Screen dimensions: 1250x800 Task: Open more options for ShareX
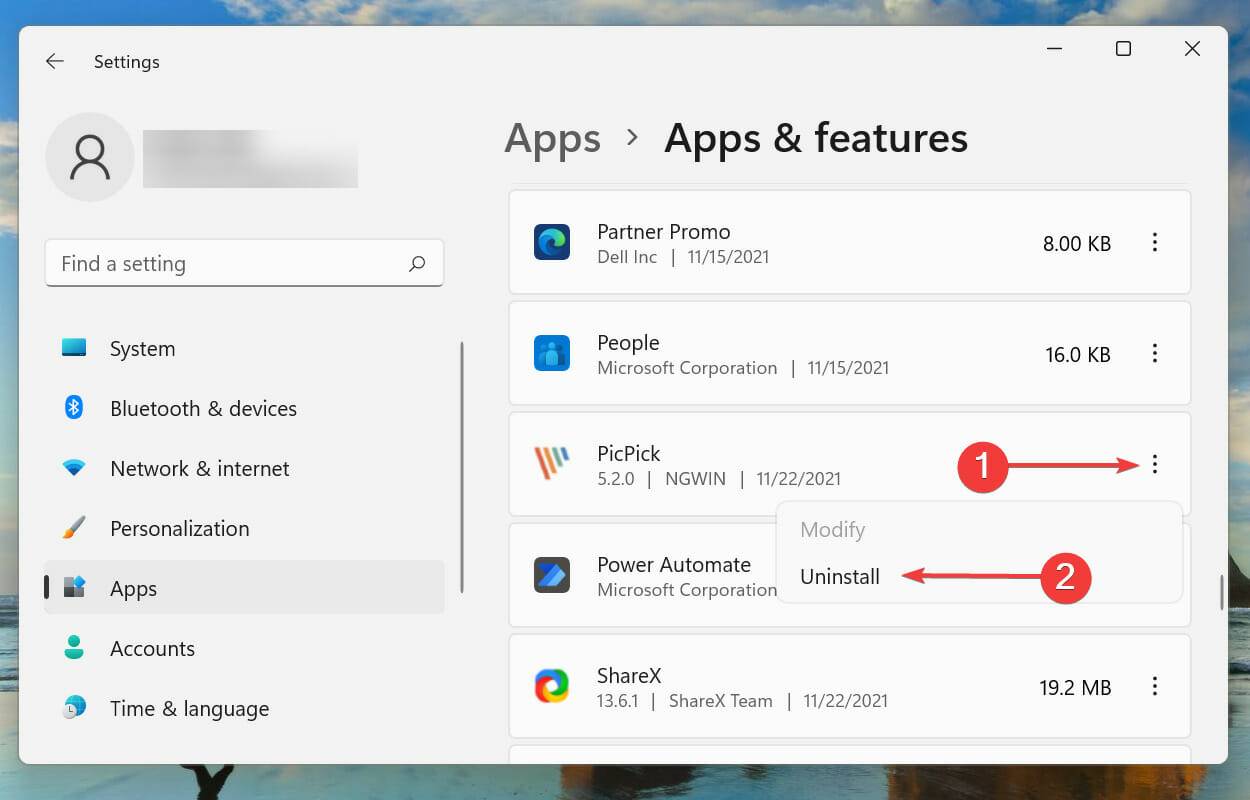coord(1155,687)
